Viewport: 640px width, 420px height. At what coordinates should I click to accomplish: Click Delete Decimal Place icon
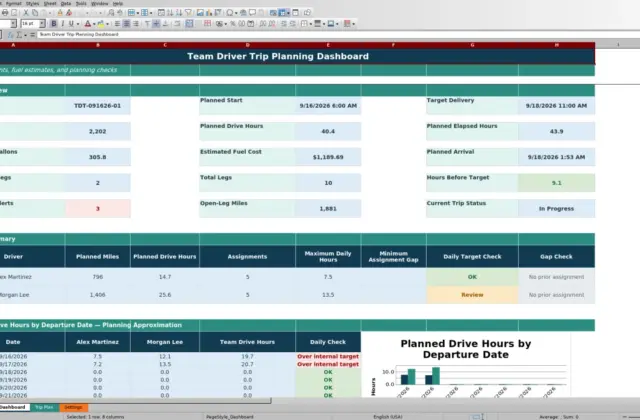(x=272, y=24)
